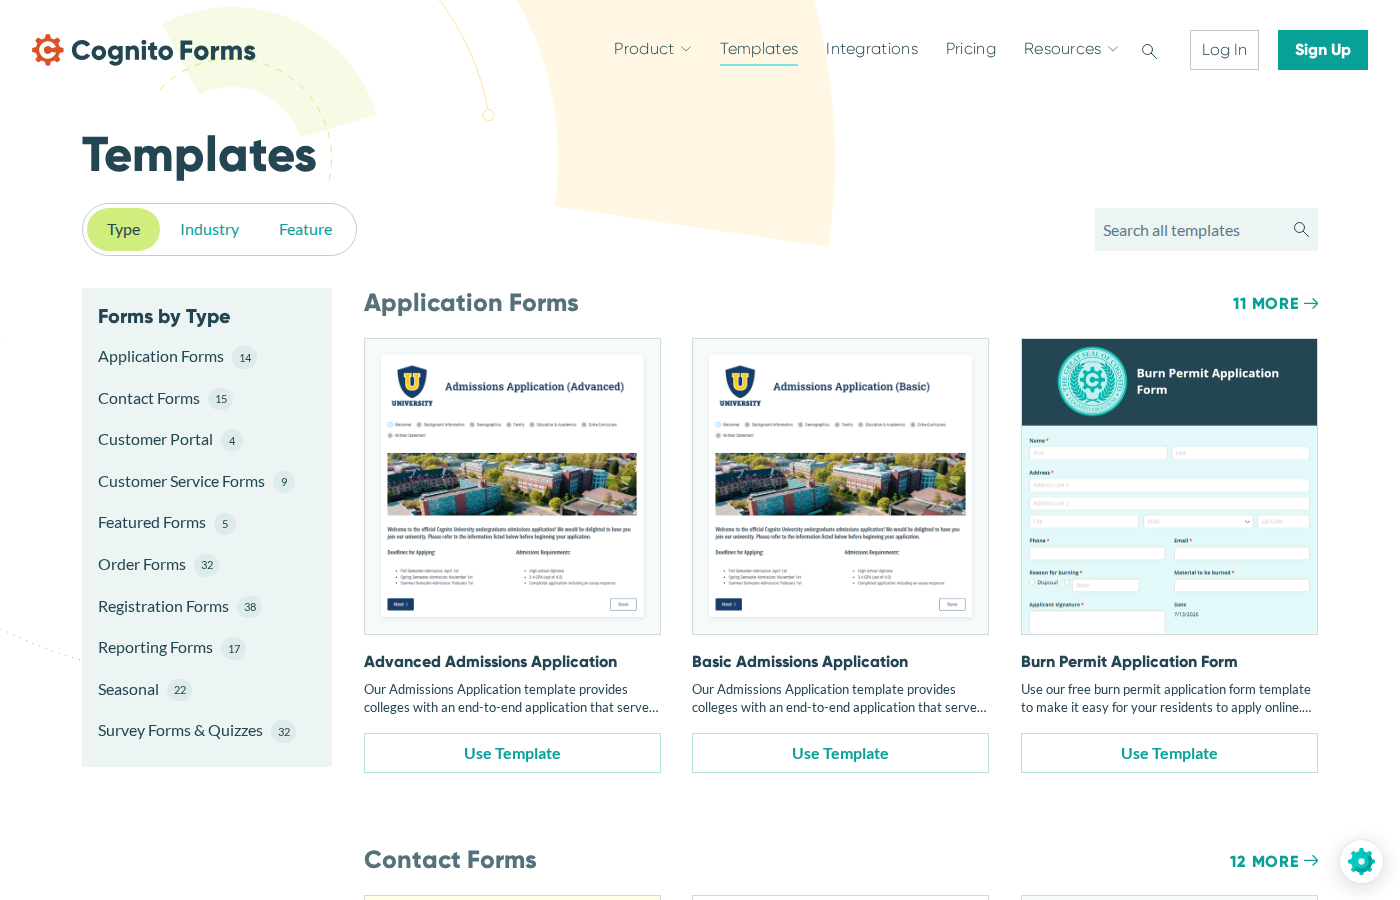Image resolution: width=1400 pixels, height=900 pixels.
Task: Switch to the Industry filter tab
Action: (x=210, y=230)
